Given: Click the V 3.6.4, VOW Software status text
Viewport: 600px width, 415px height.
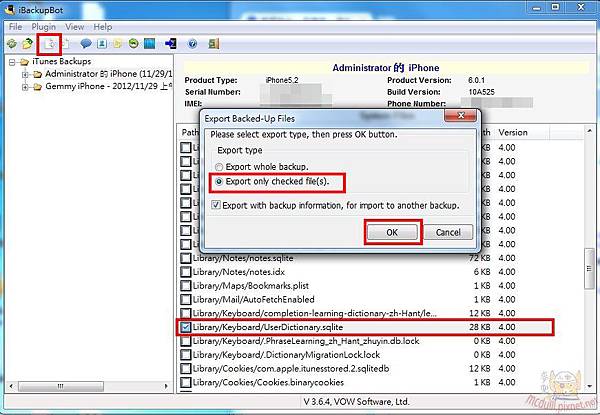Looking at the screenshot, I should [x=356, y=402].
